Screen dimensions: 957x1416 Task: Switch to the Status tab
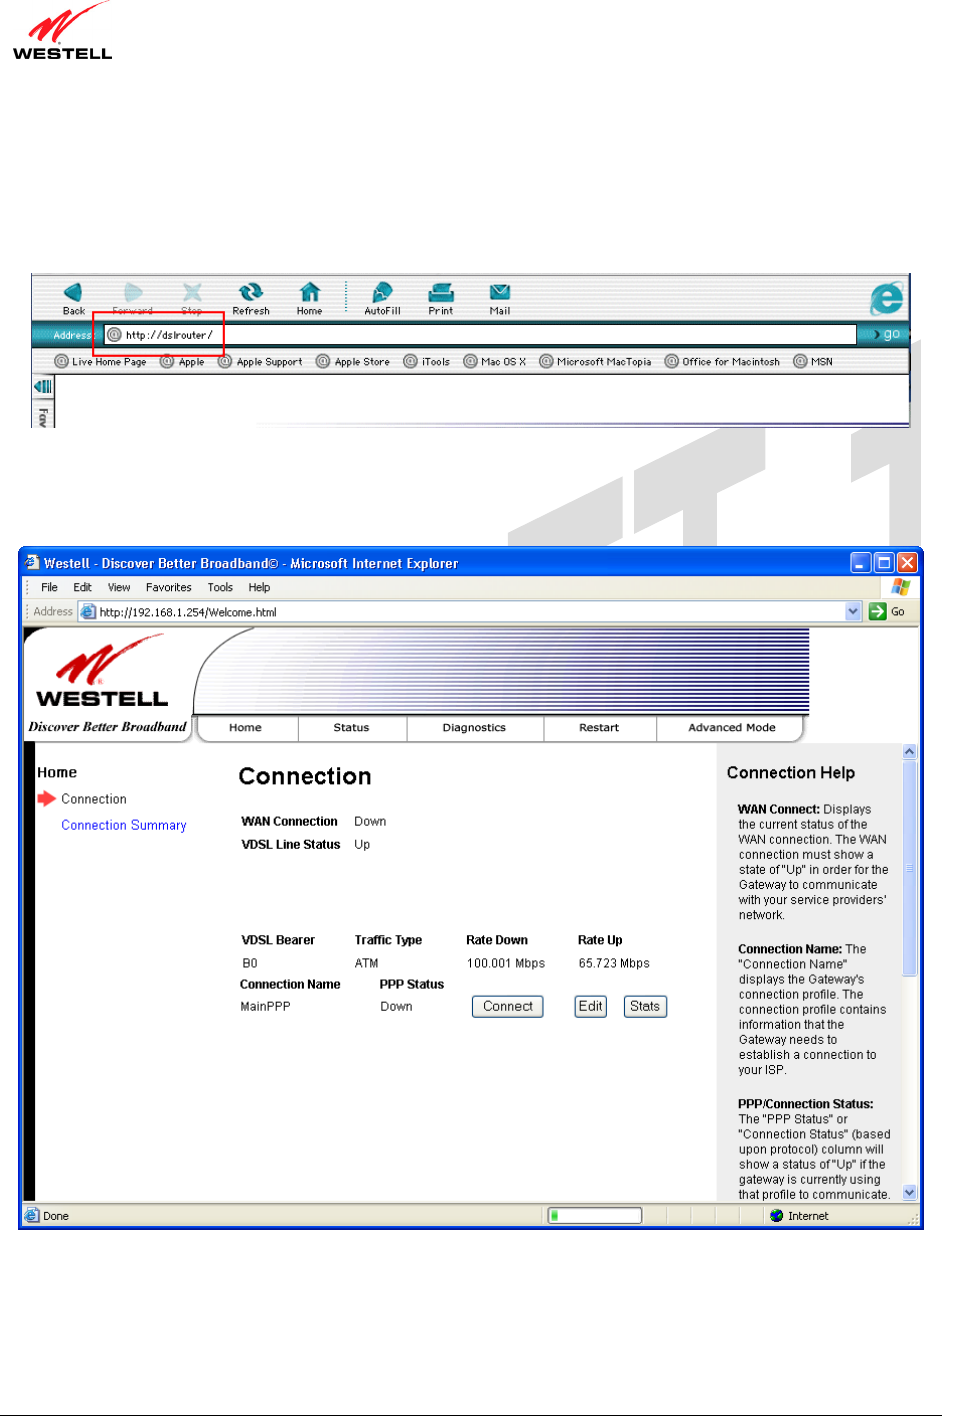click(x=351, y=728)
